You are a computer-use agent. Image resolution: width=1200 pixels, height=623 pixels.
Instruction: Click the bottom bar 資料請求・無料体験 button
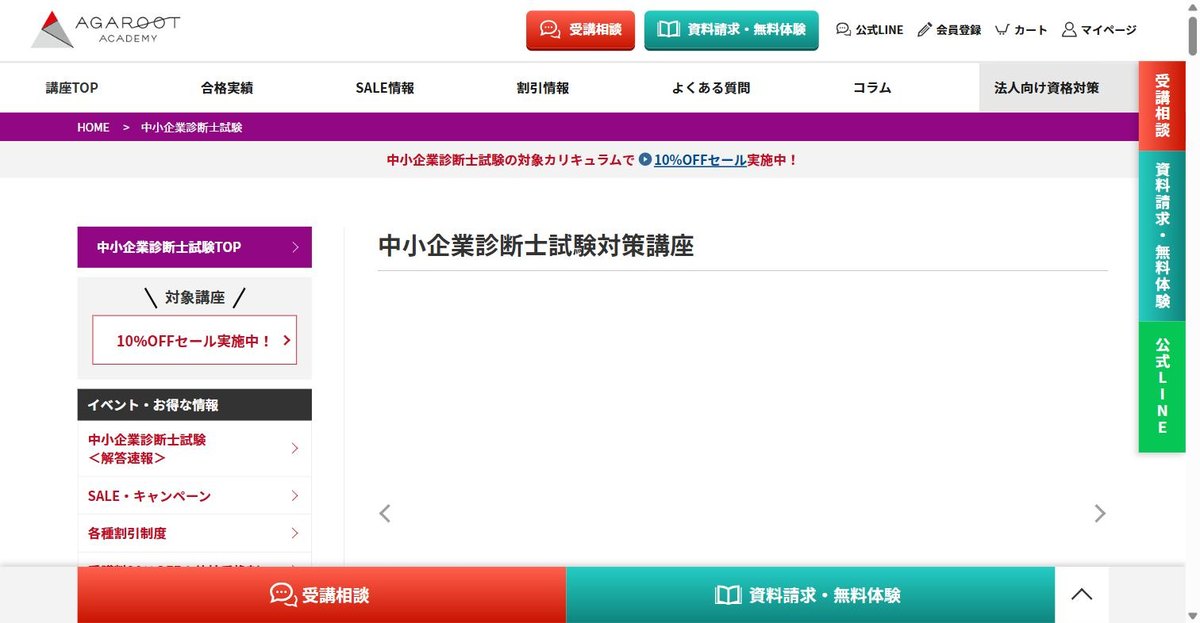tap(810, 595)
